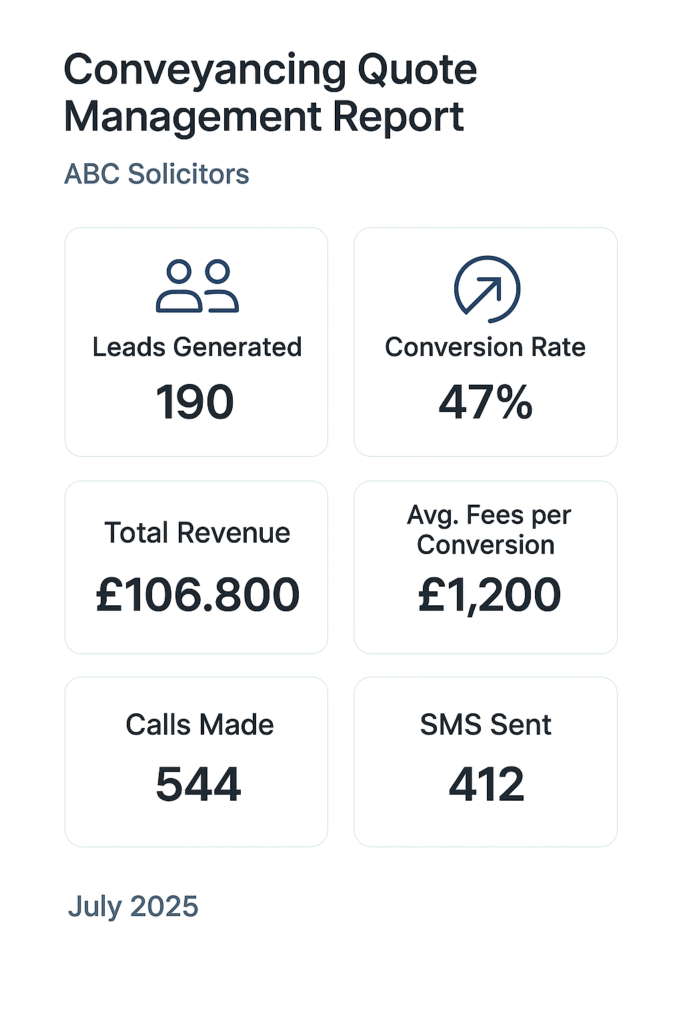Click the Leads Generated people icon
The image size is (683, 1024).
pyautogui.click(x=197, y=286)
